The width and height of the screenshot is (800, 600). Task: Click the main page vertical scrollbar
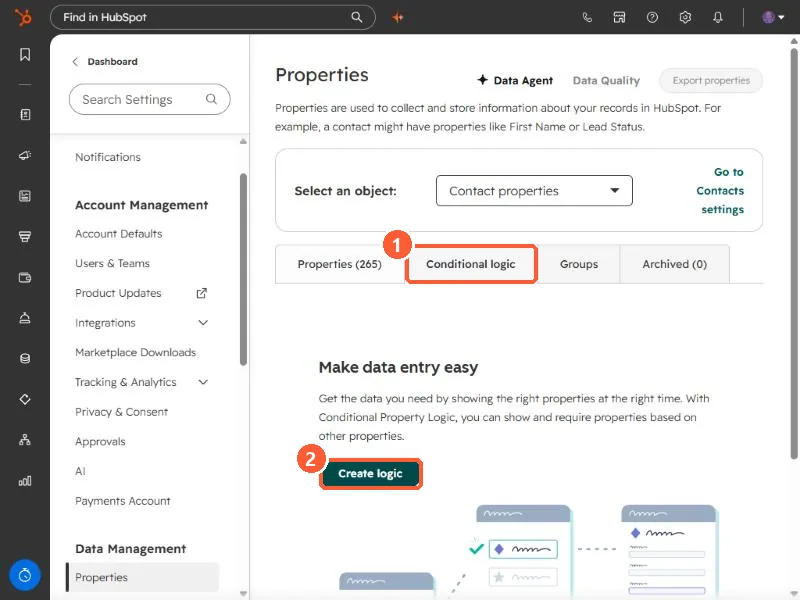click(x=794, y=253)
